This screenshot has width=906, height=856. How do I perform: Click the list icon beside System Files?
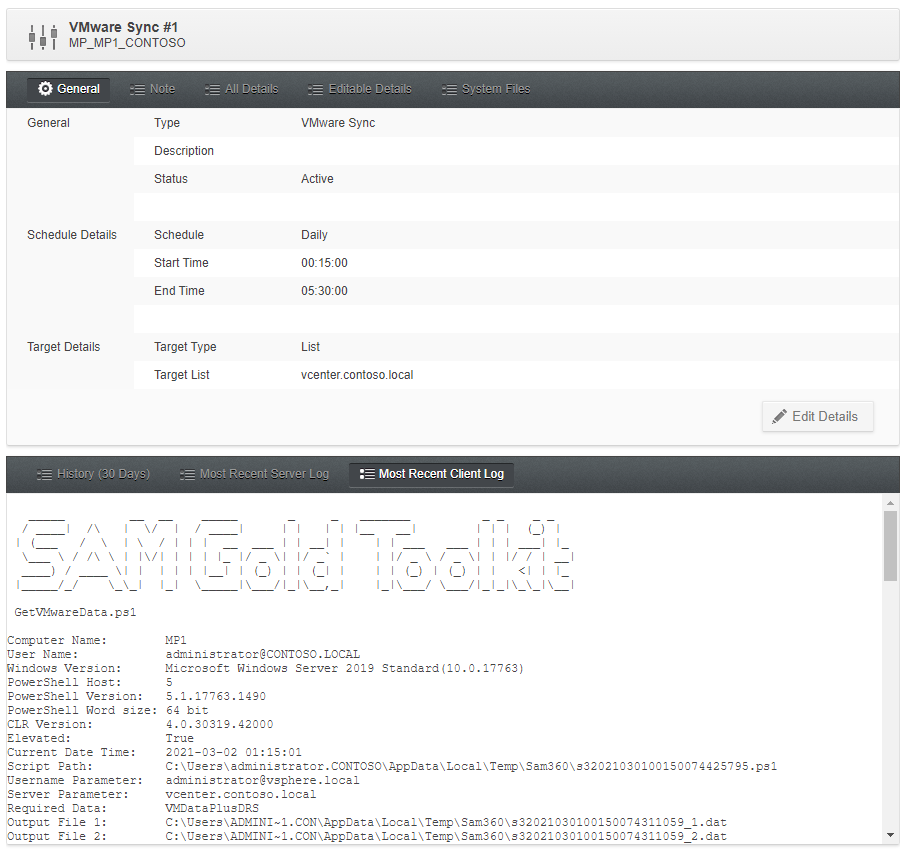click(x=449, y=90)
